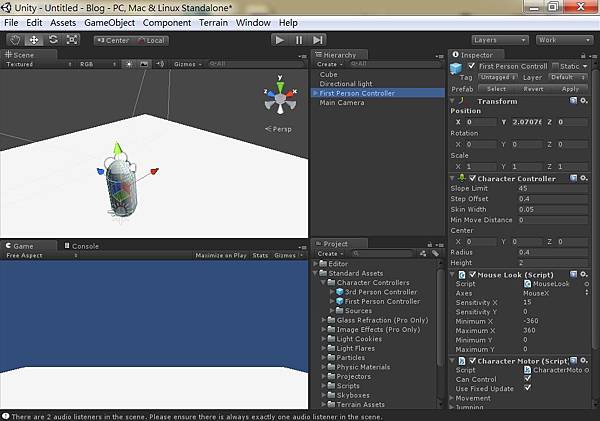Click the Project search by label icon

[x=435, y=253]
